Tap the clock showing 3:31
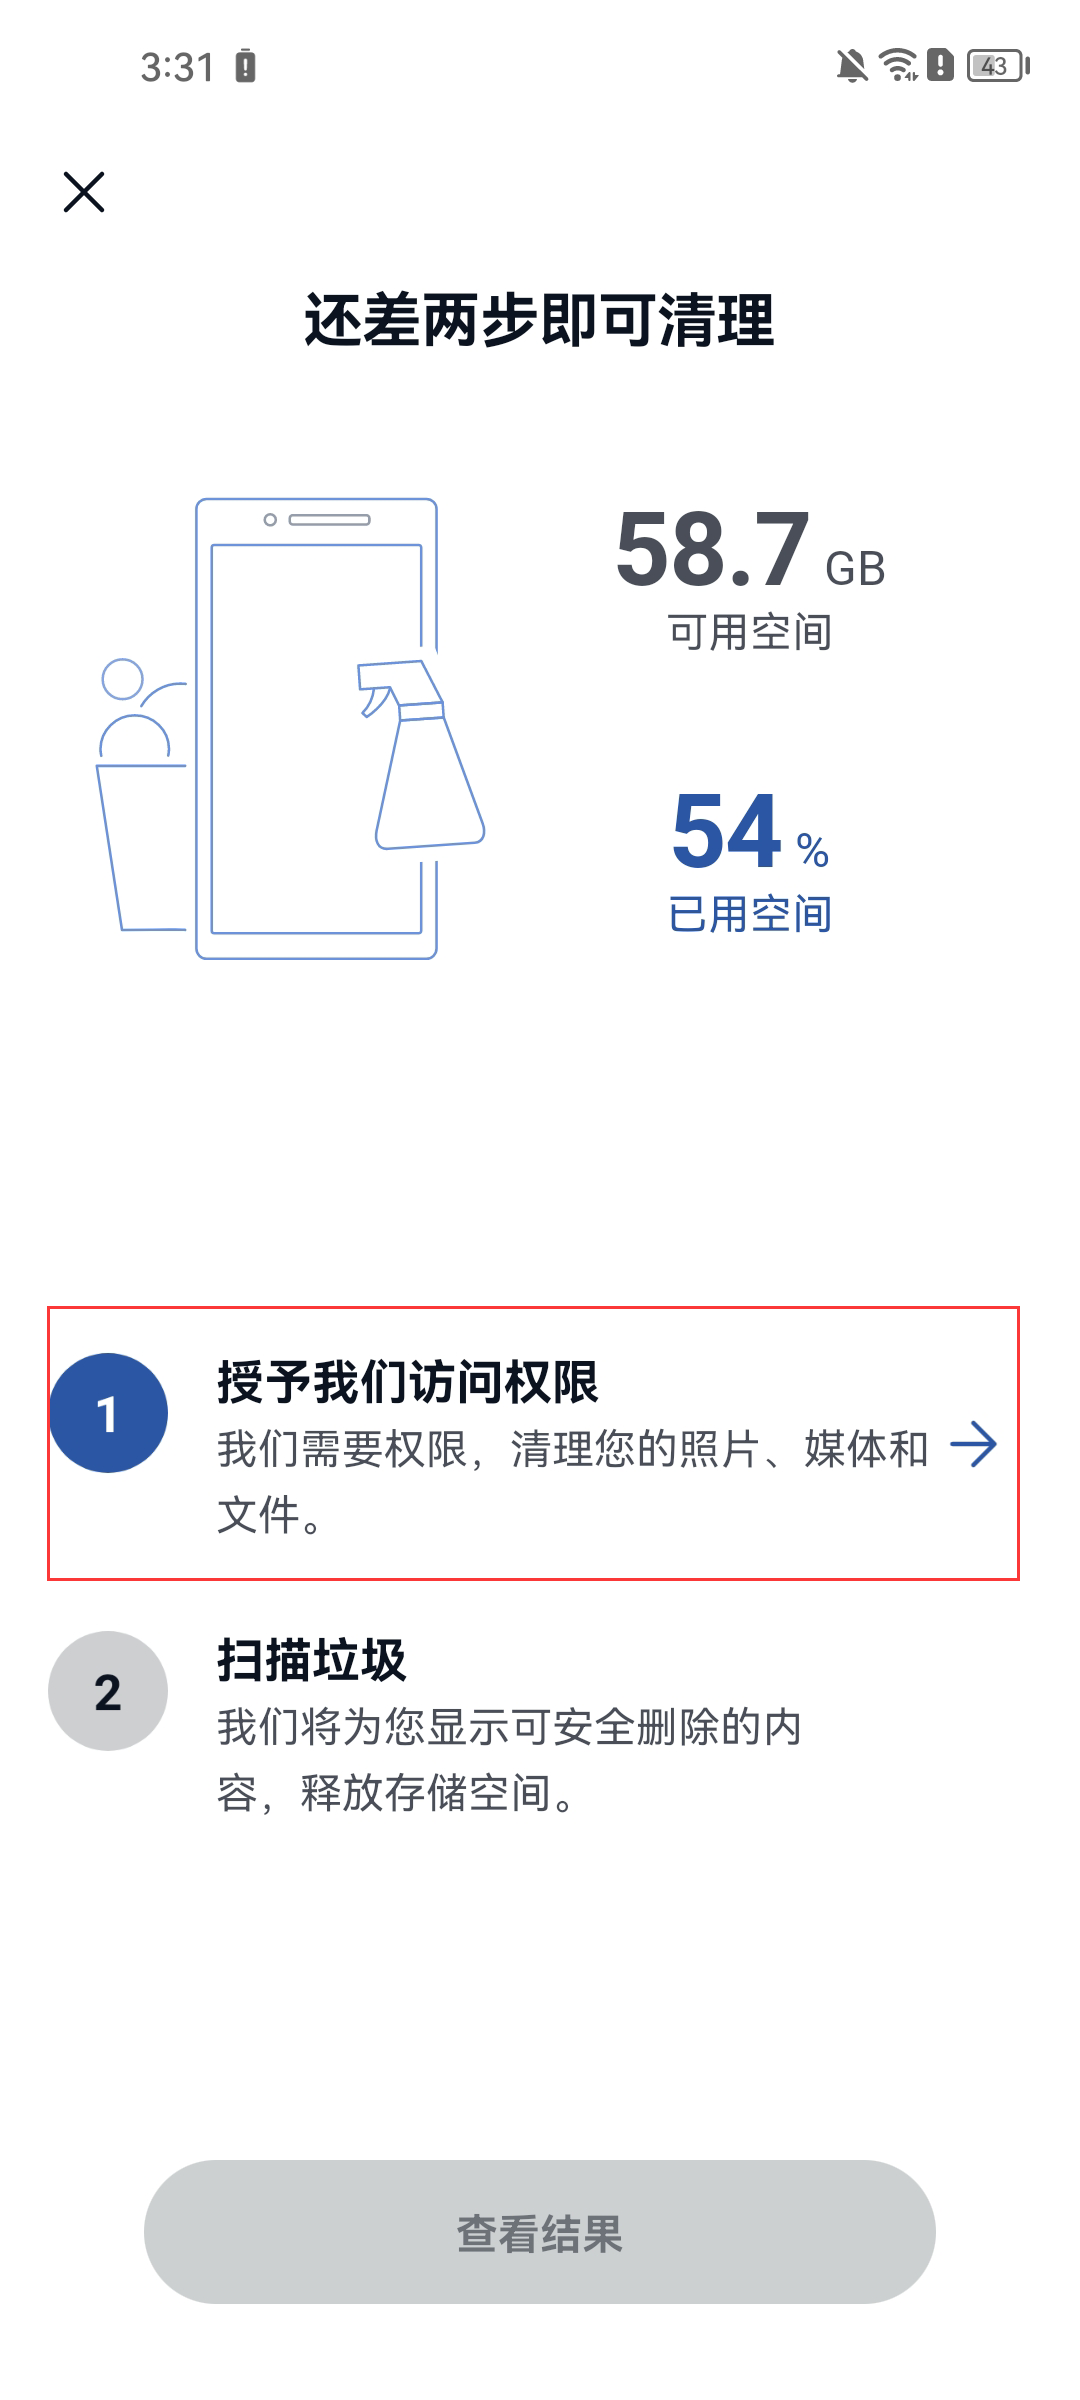Image resolution: width=1080 pixels, height=2400 pixels. (175, 65)
